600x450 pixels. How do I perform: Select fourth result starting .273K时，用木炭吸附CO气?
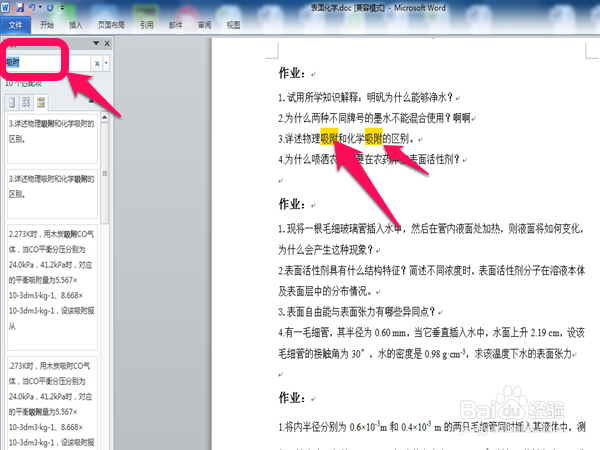[x=52, y=403]
